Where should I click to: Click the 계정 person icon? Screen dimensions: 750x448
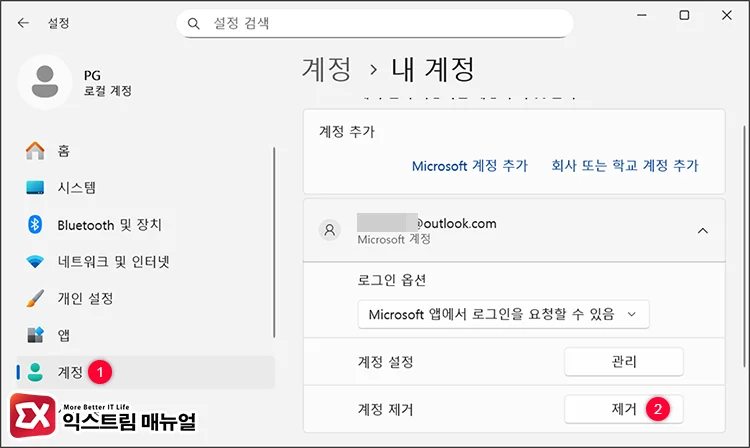(x=35, y=372)
